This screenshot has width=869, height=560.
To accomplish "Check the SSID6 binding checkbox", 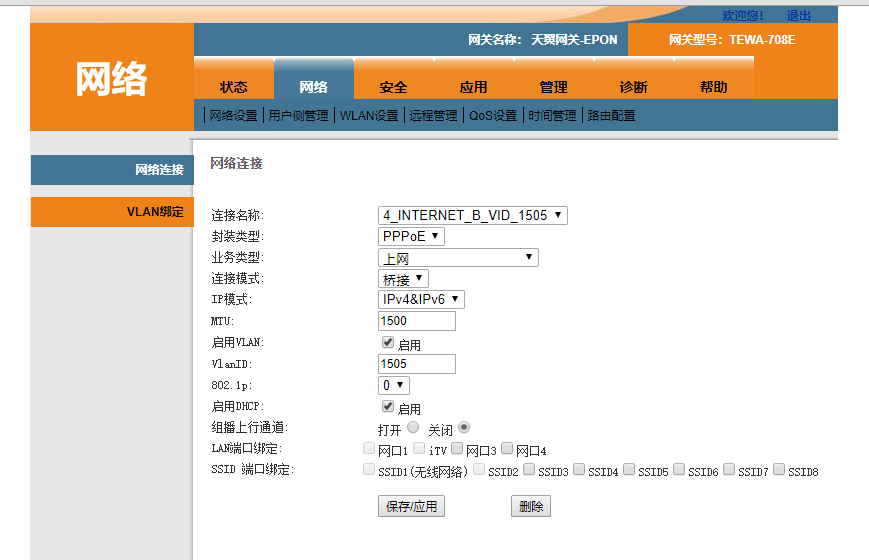I will click(x=678, y=470).
